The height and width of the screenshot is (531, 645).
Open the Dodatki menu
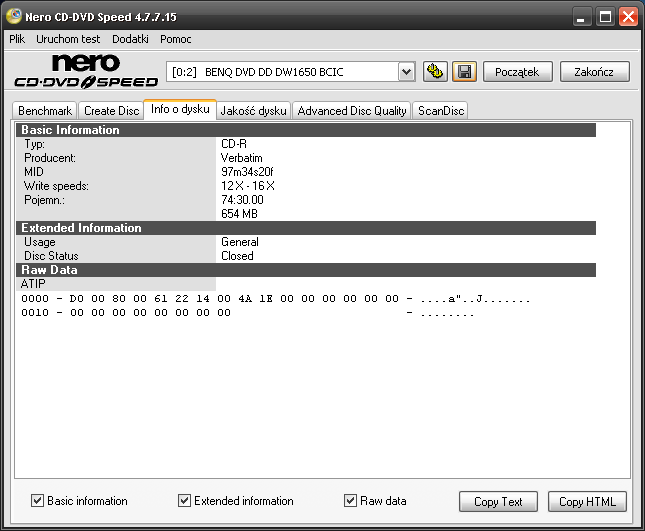point(130,39)
